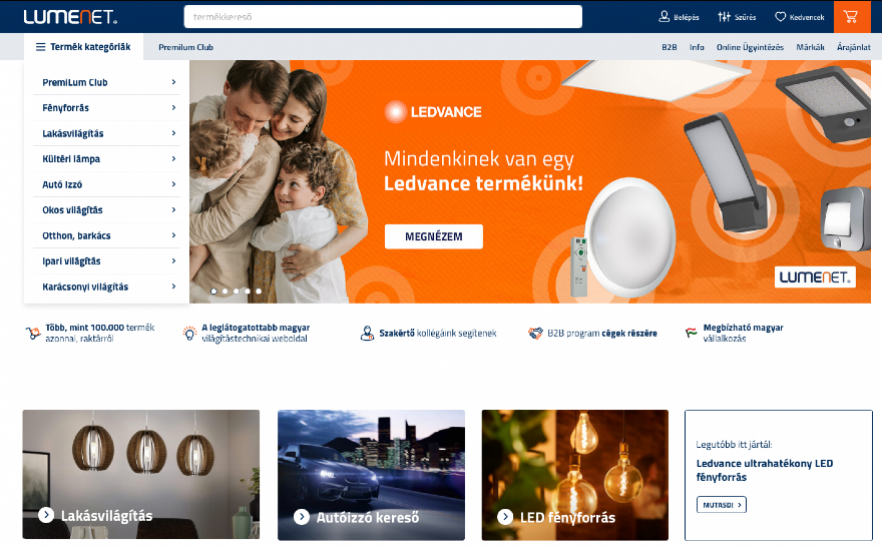Screen dimensions: 882x548
Task: Open the shopping cart icon
Action: 850,17
